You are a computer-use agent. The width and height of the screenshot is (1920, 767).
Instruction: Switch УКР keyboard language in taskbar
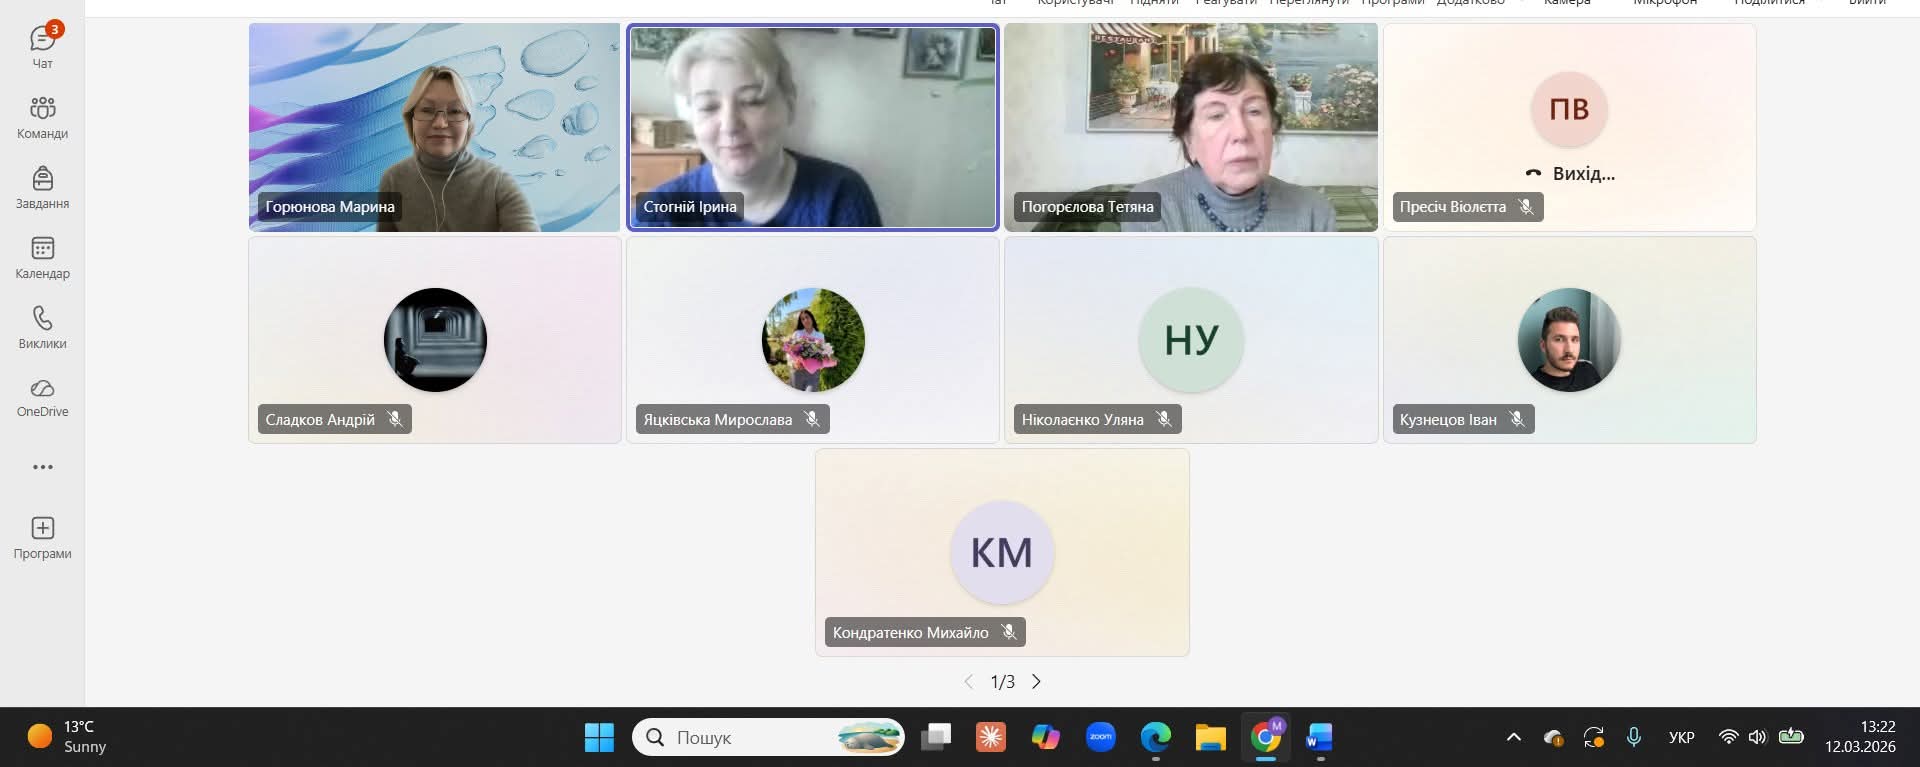point(1681,737)
